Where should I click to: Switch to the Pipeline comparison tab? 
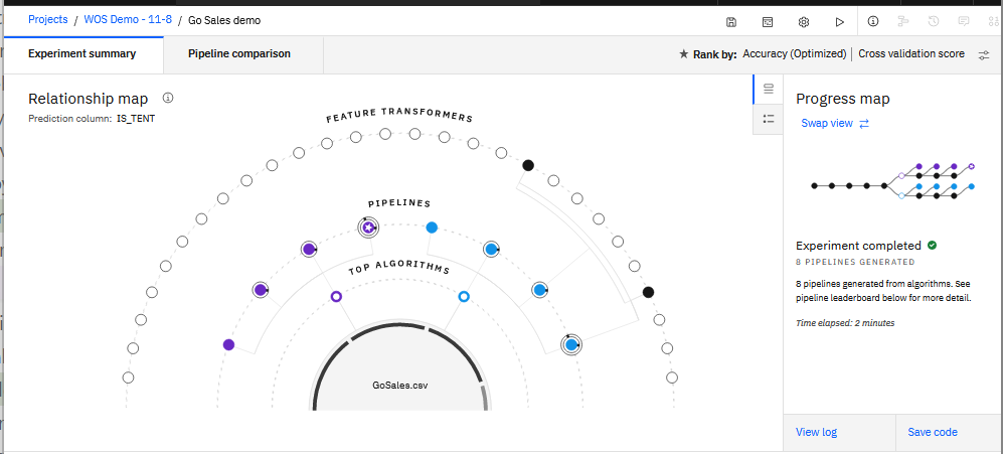pyautogui.click(x=239, y=54)
